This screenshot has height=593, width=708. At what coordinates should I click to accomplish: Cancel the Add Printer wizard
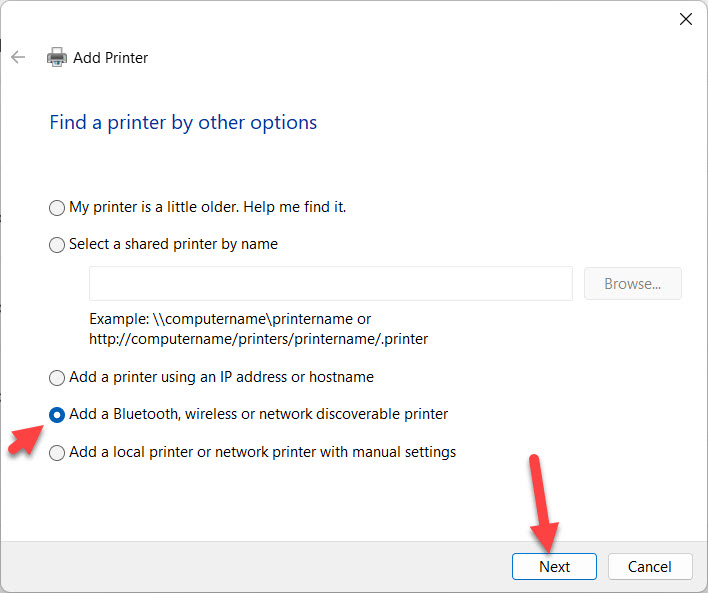coord(649,566)
